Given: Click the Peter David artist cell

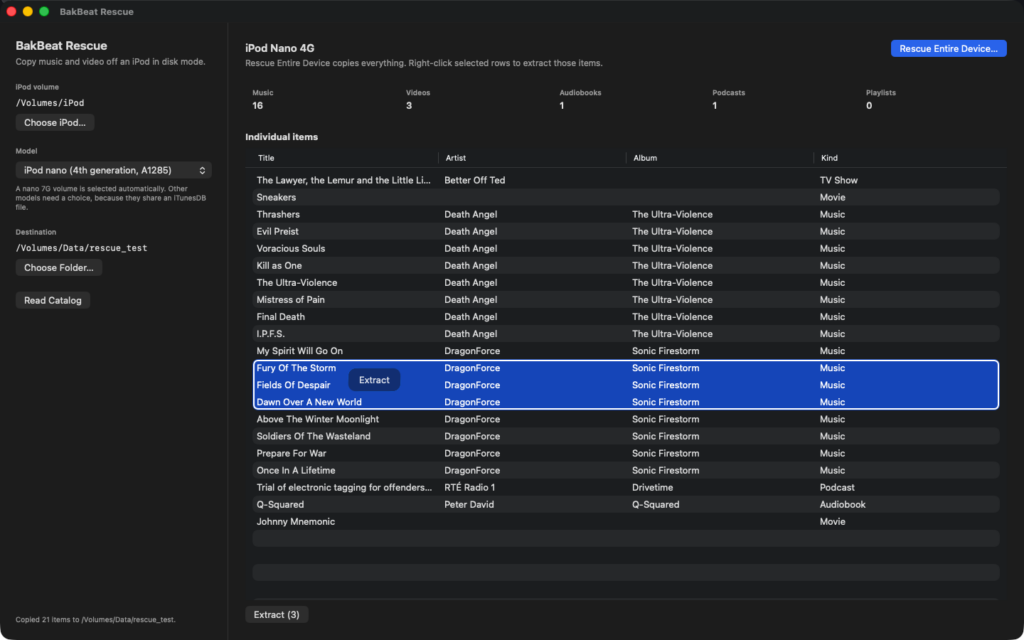Looking at the screenshot, I should [x=469, y=504].
